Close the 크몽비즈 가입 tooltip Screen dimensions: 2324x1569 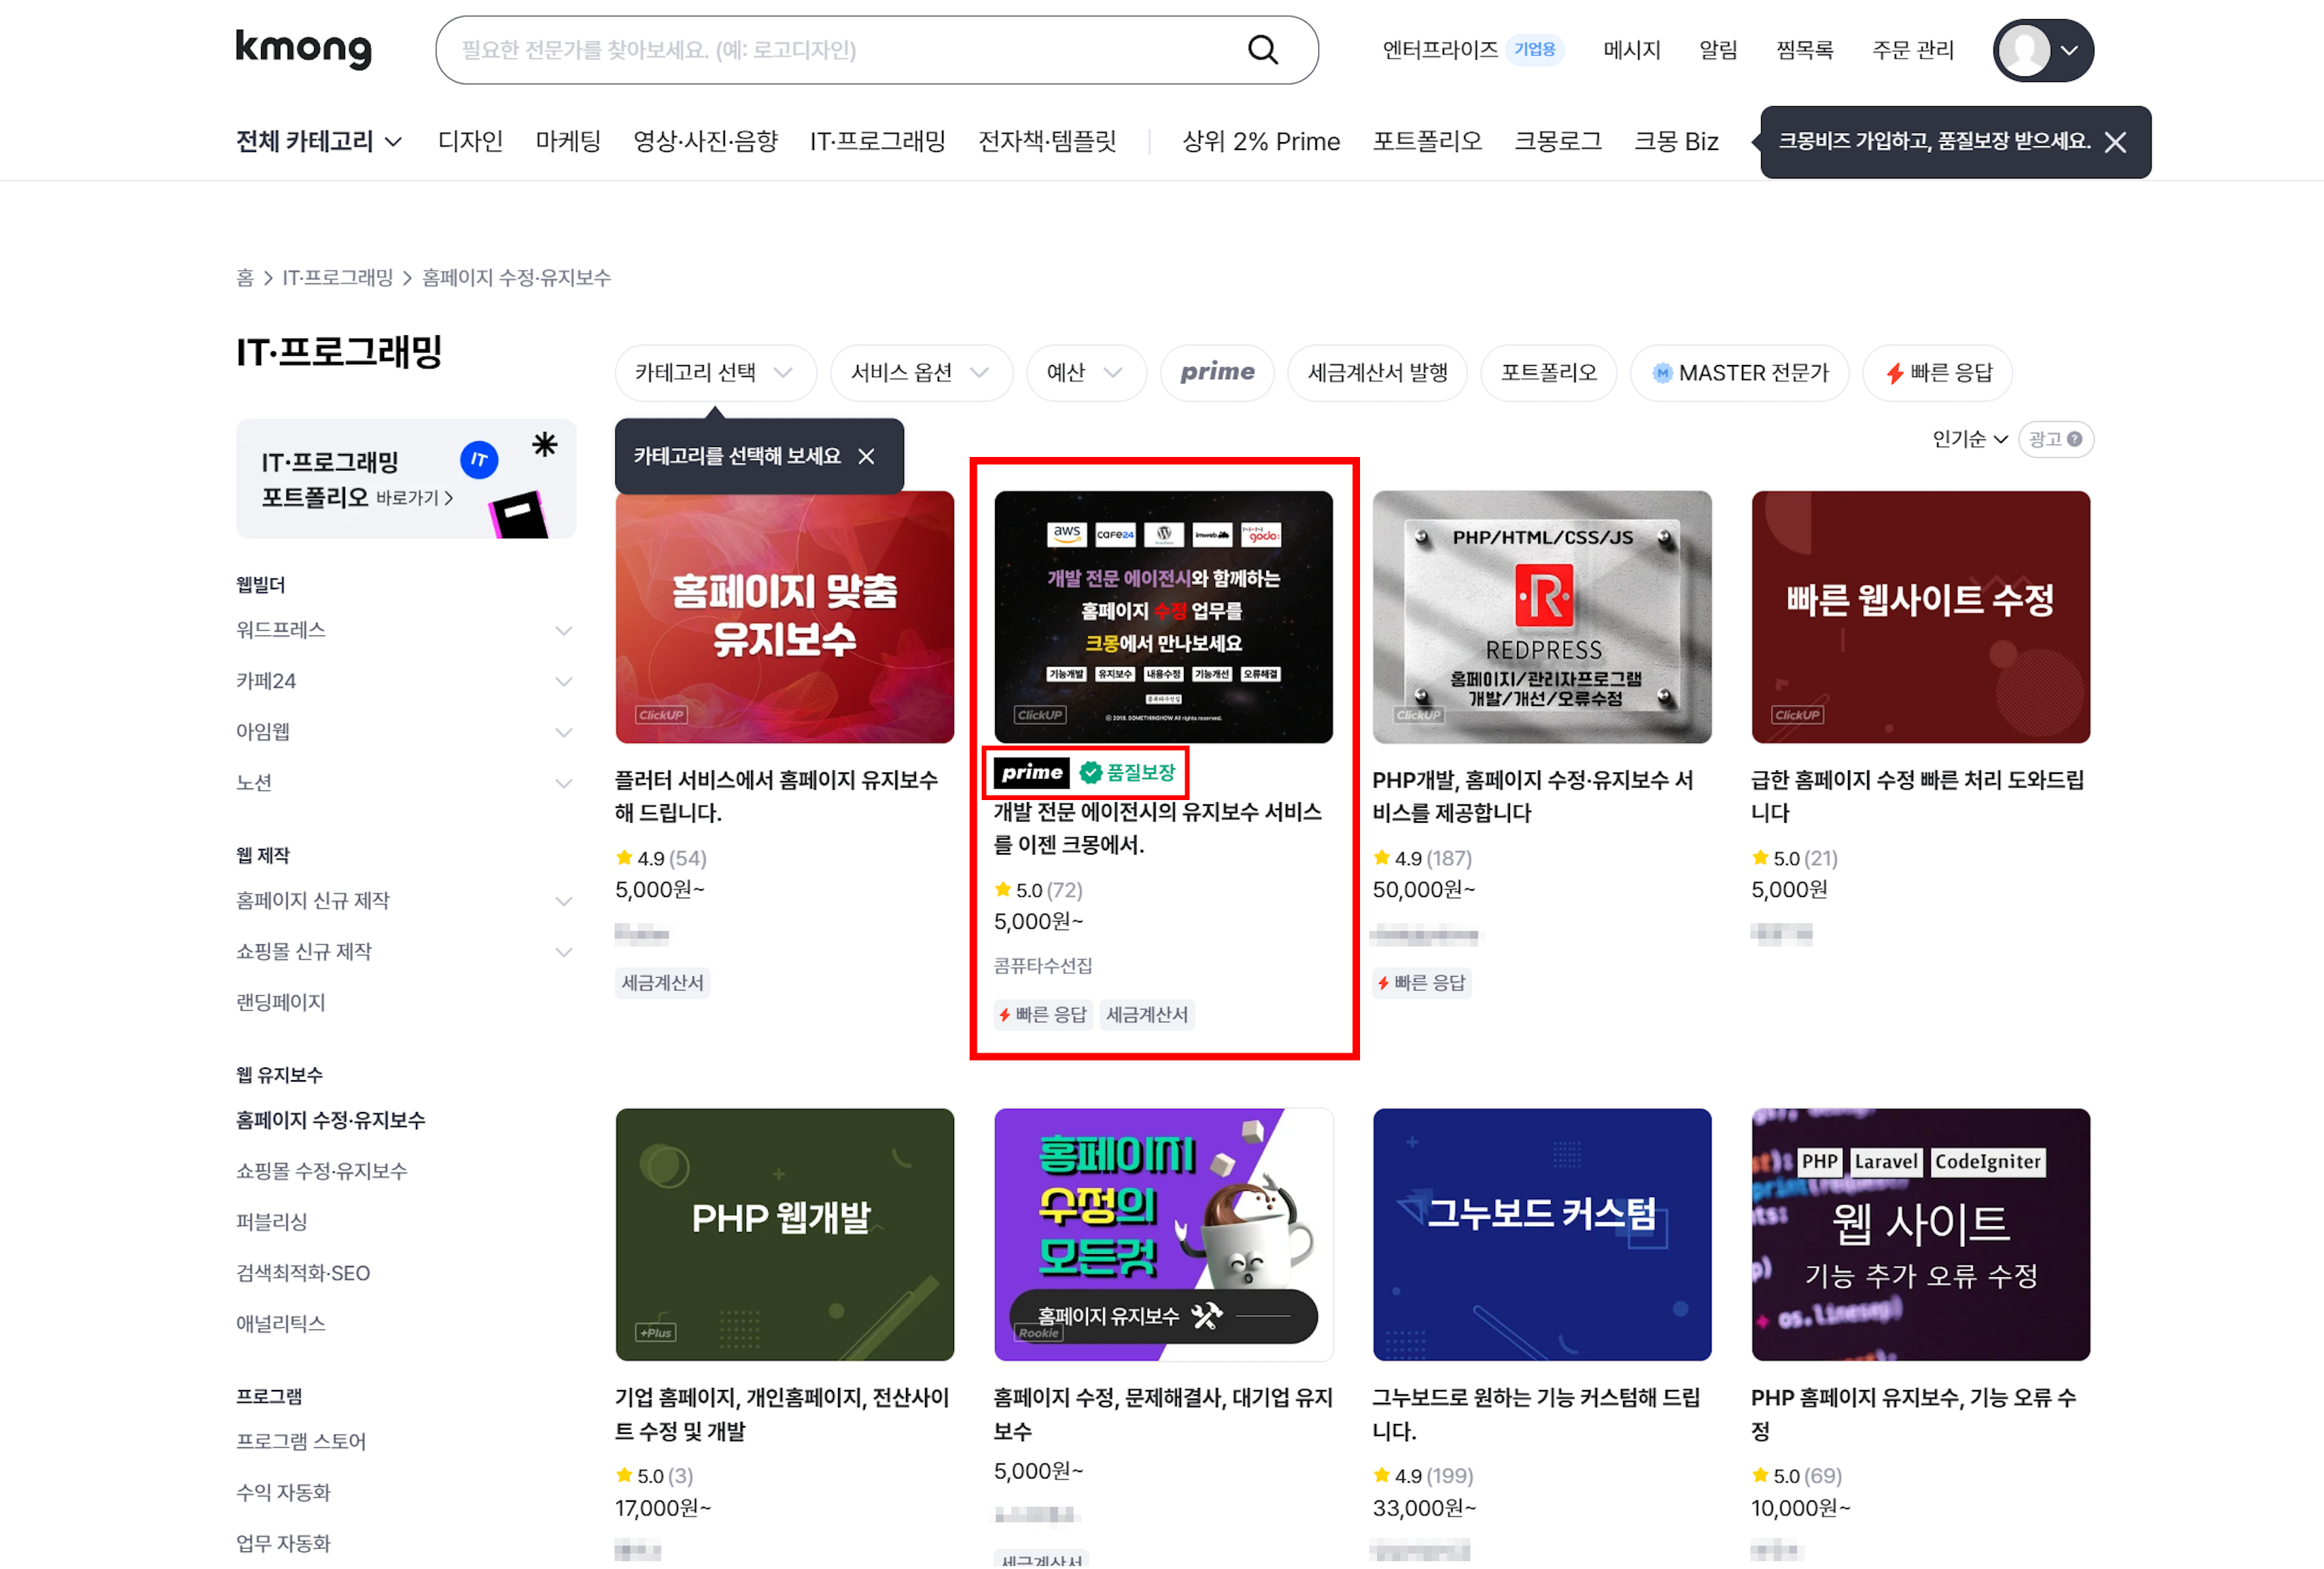(x=2115, y=142)
